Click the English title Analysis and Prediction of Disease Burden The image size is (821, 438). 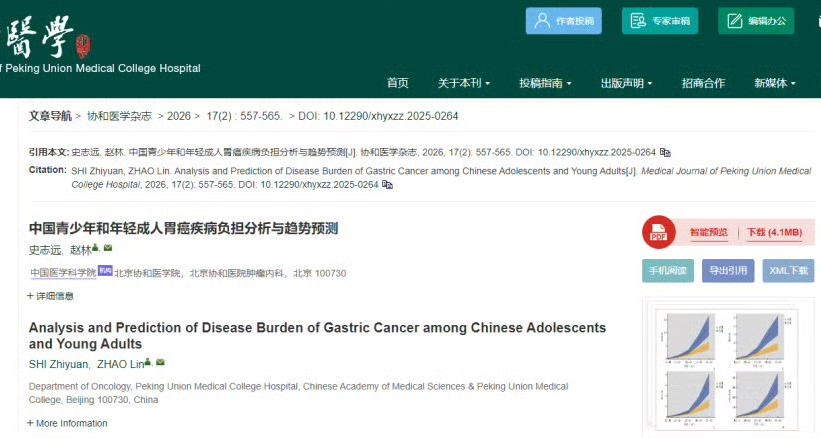click(317, 335)
